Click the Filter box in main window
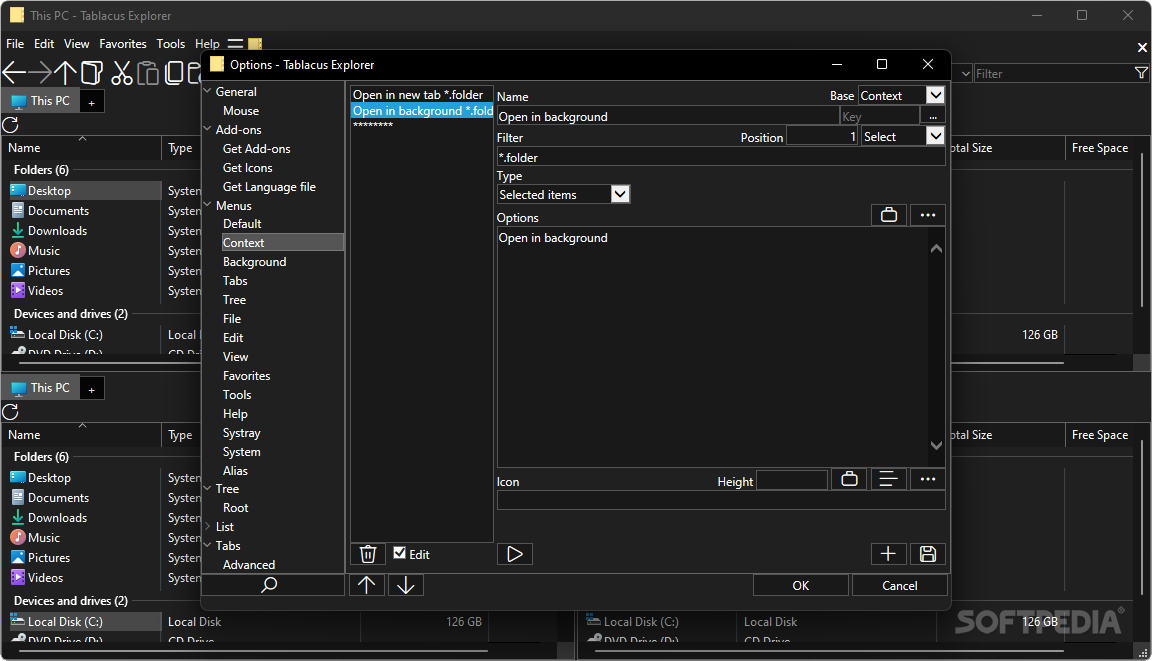This screenshot has width=1152, height=661. pos(1052,73)
